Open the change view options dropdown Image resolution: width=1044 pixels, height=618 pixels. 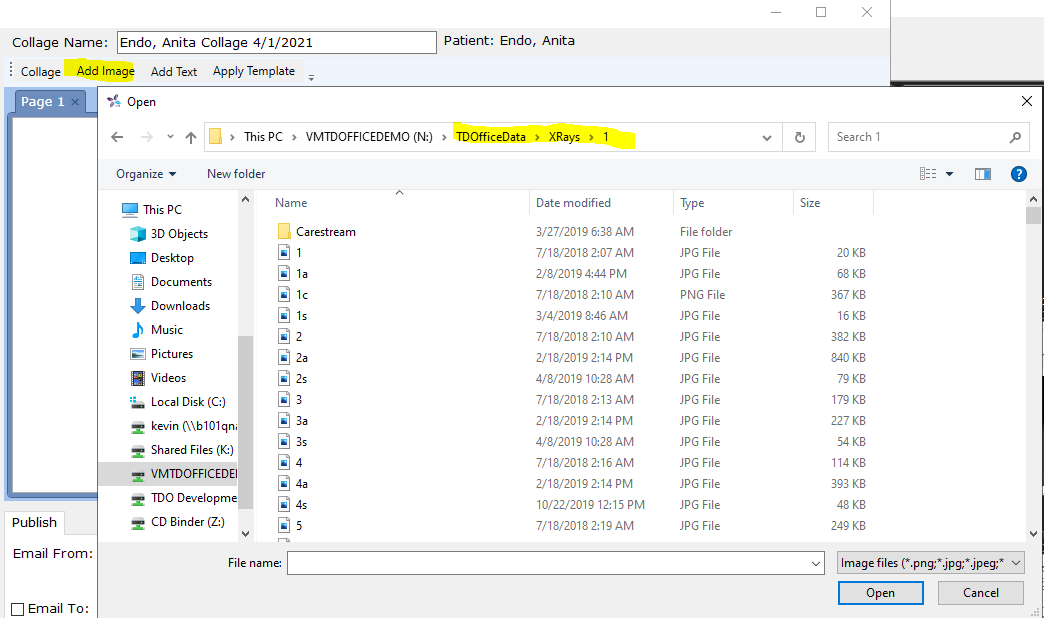[x=949, y=174]
